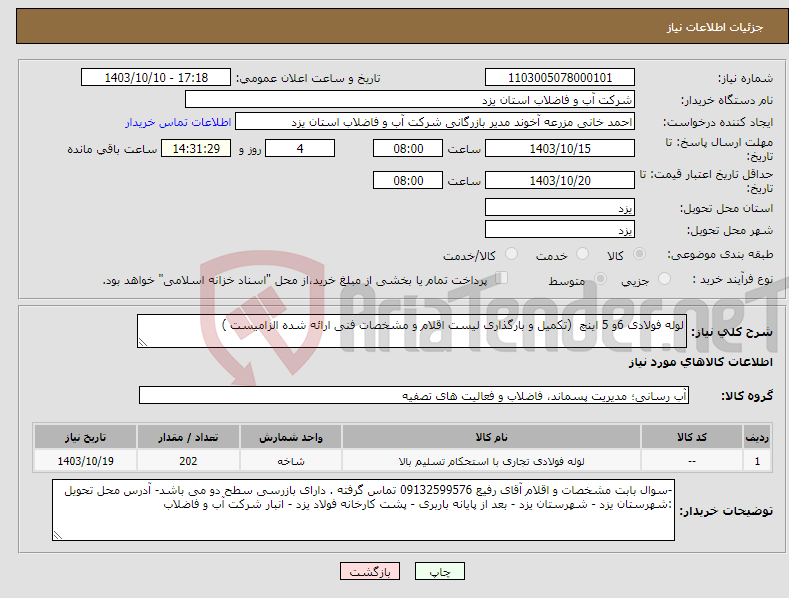Click the اطلاعات کالاهای مورد نیاز heading
789x598 pixels.
coord(701,362)
